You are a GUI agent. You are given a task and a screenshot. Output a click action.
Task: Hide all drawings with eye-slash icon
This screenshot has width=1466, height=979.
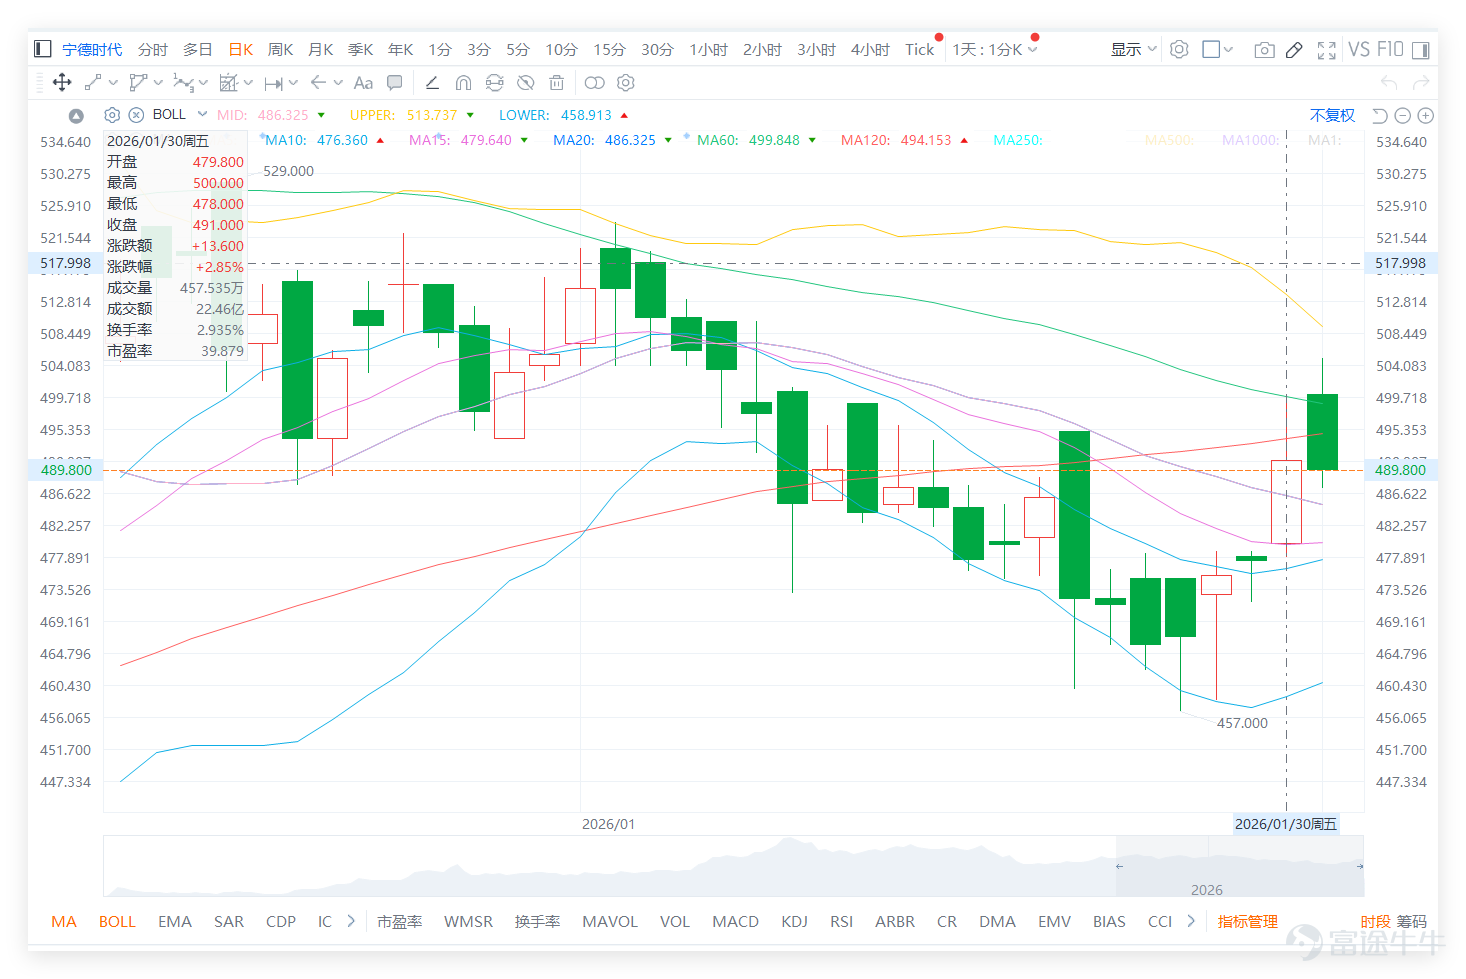tap(525, 83)
